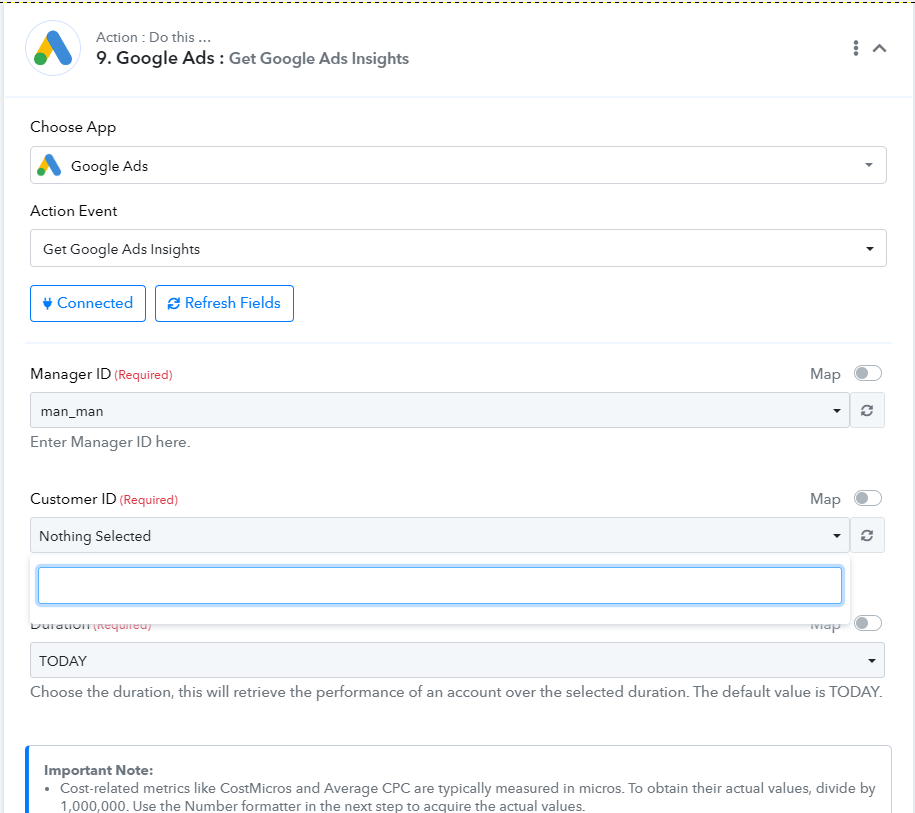915x813 pixels.
Task: Open the Customer ID Nothing Selected dropdown
Action: 439,535
